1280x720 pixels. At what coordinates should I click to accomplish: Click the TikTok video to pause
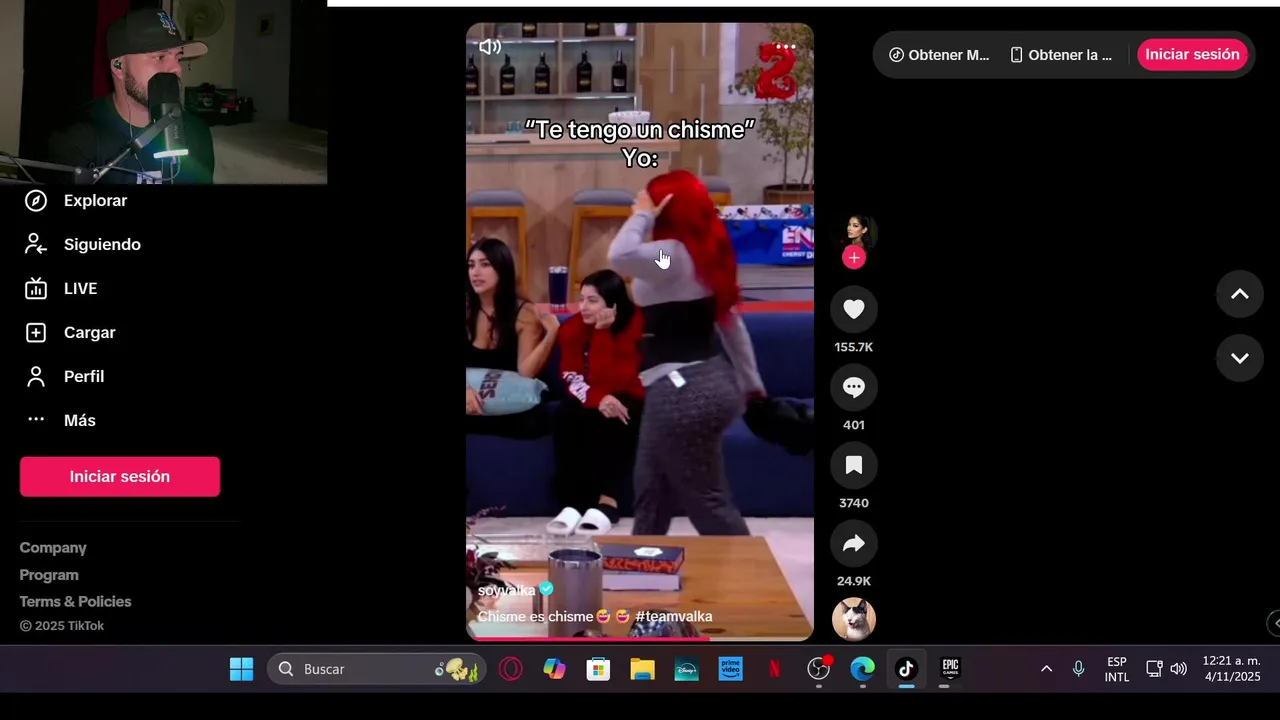point(640,331)
